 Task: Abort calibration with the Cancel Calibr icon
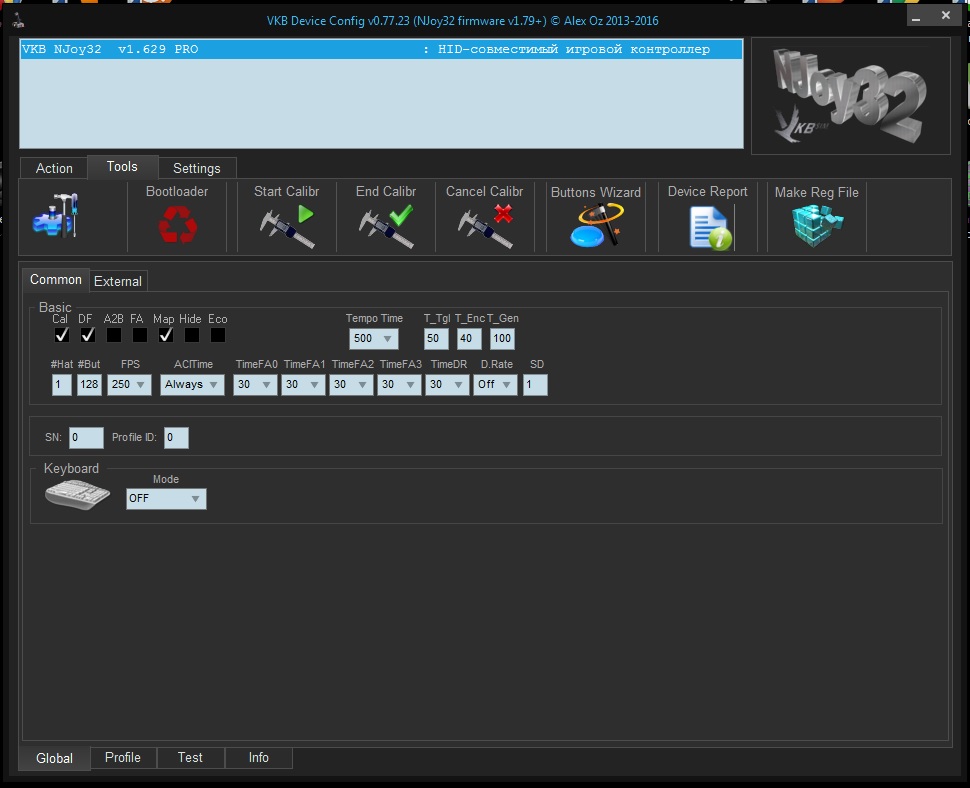[485, 227]
